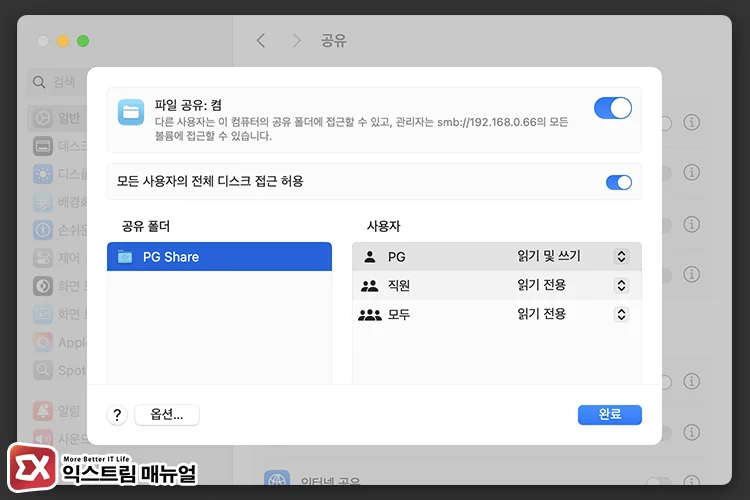Screen dimensions: 750x500
Task: Go back with the left chevron
Action: coord(261,40)
